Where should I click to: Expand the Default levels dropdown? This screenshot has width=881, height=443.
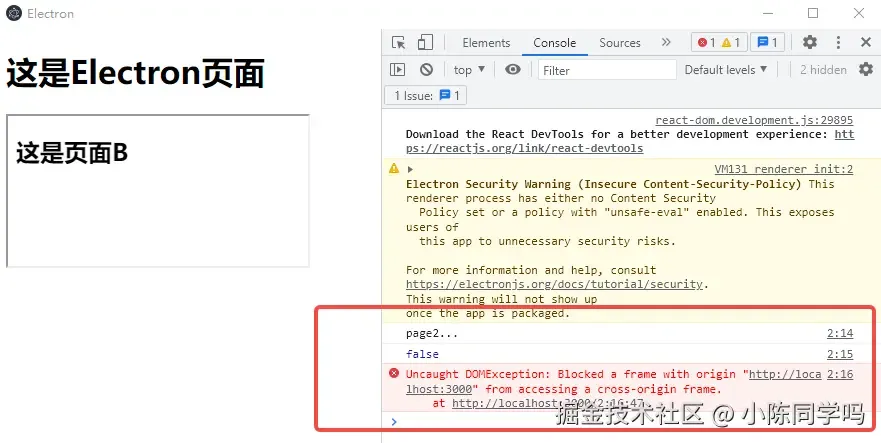click(x=725, y=70)
